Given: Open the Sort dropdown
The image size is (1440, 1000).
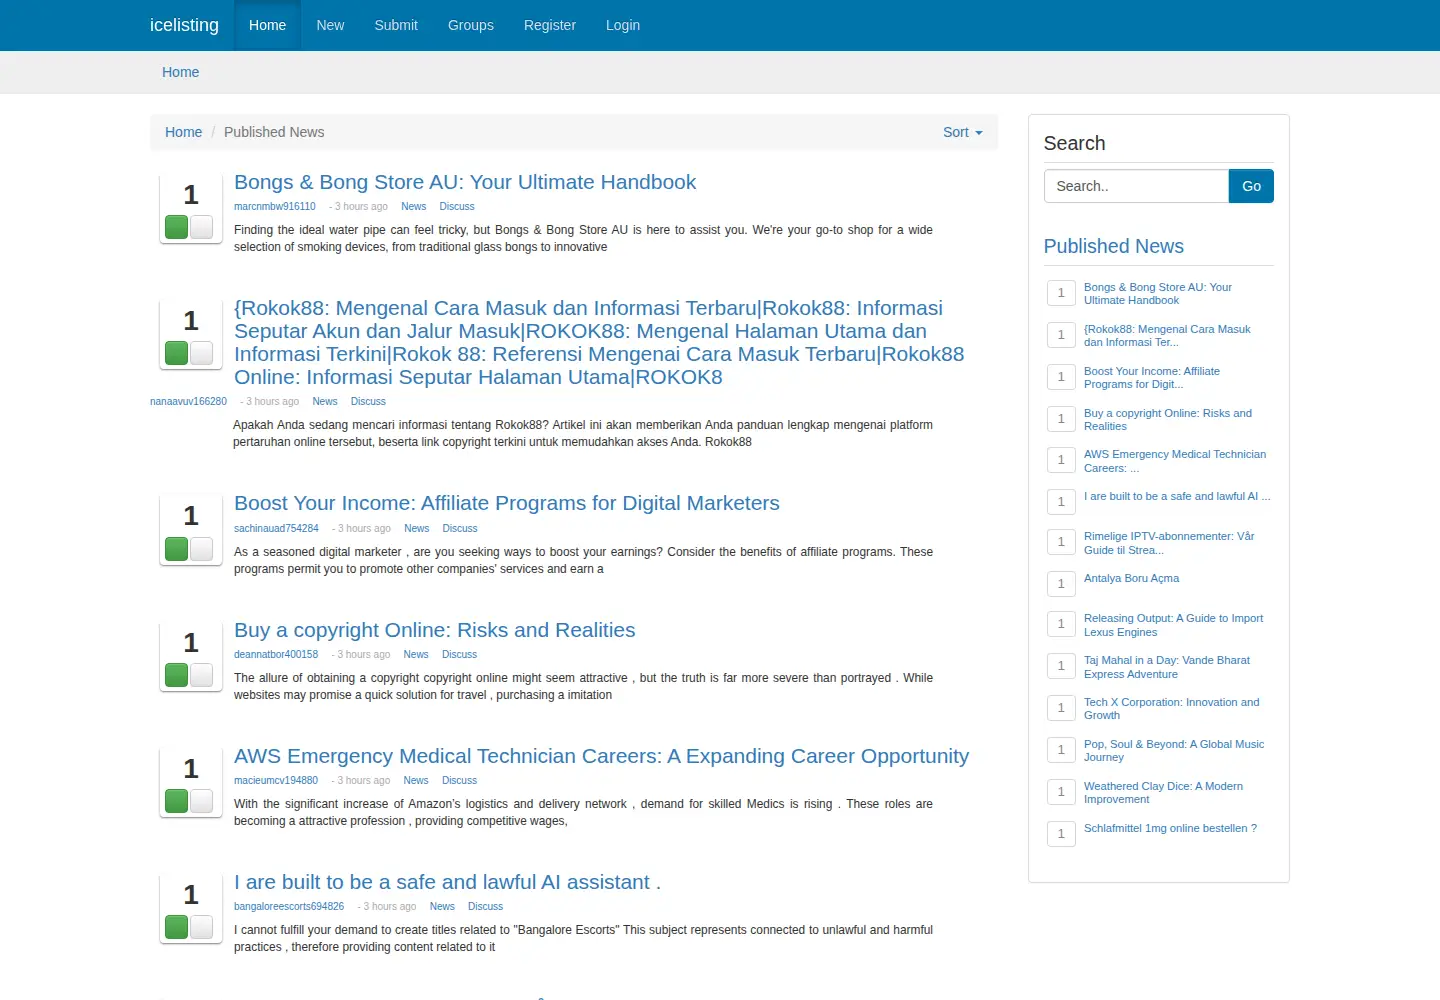Looking at the screenshot, I should [962, 132].
